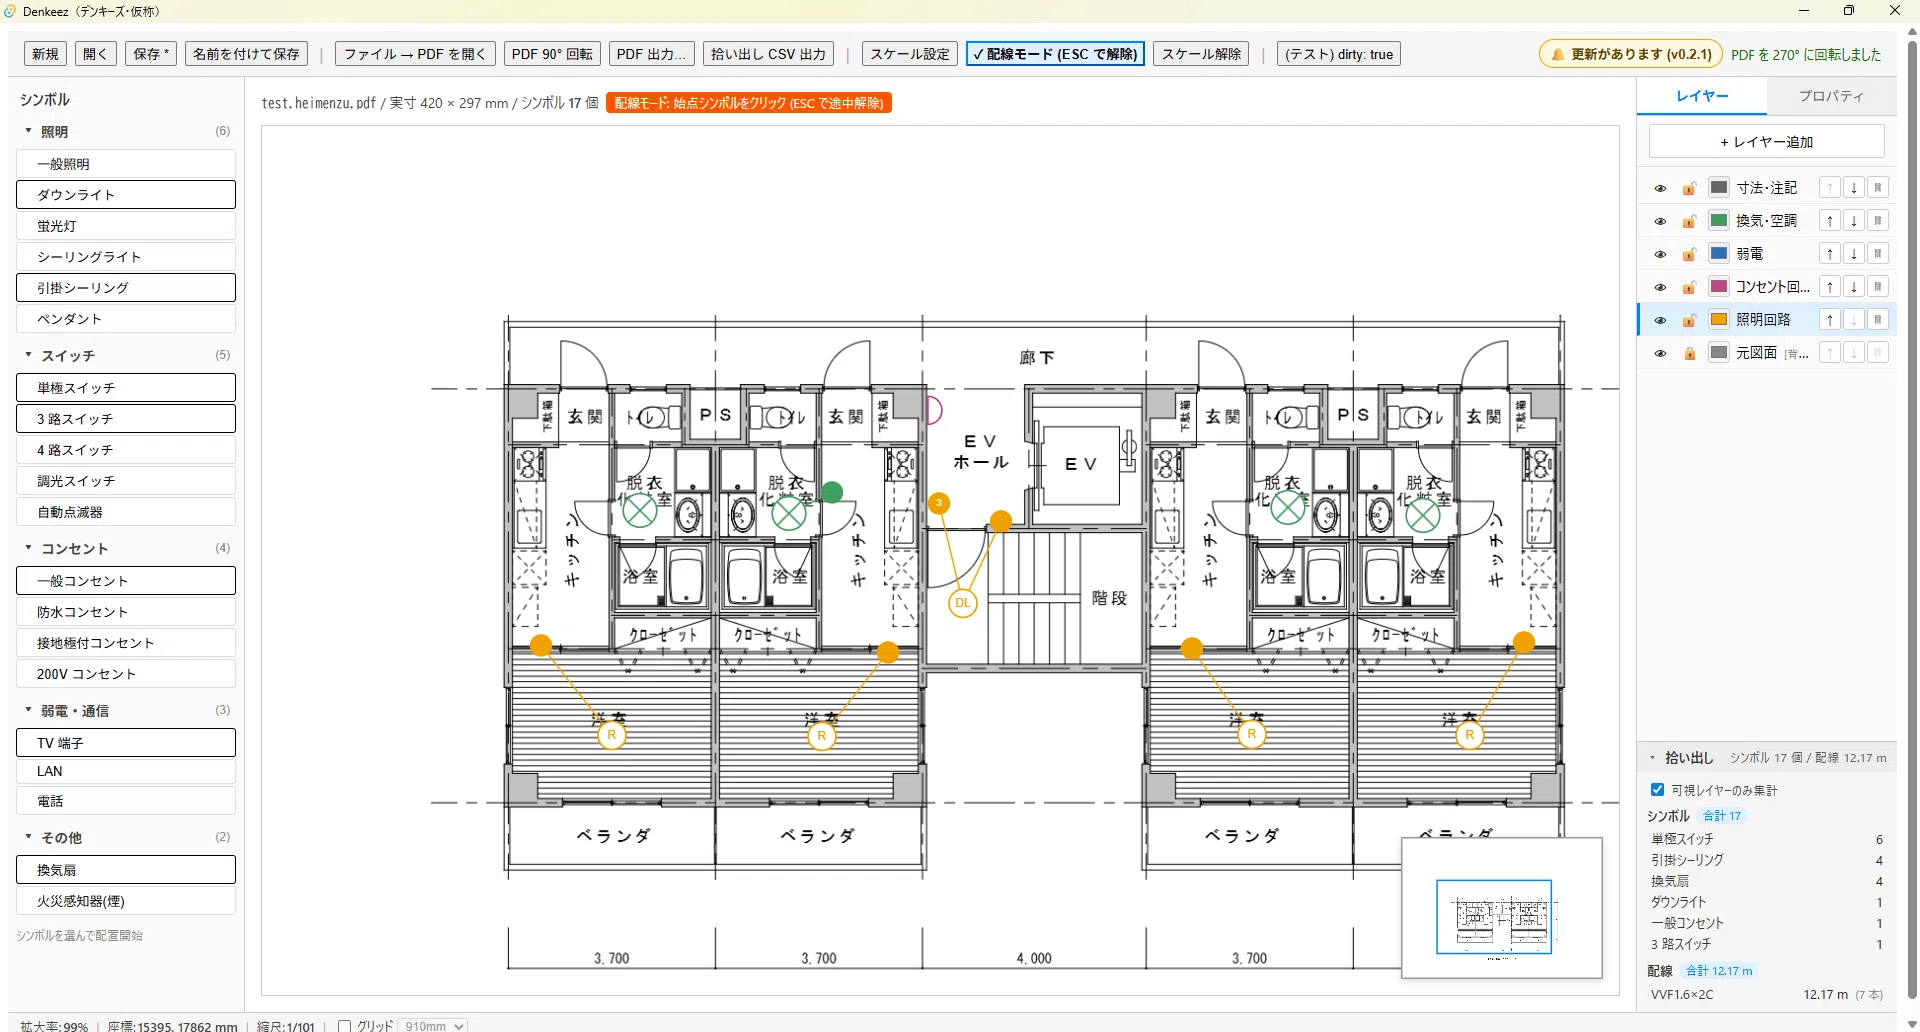Image resolution: width=1920 pixels, height=1032 pixels.
Task: Toggle visibility of the 換気・空調 layer
Action: [x=1660, y=221]
